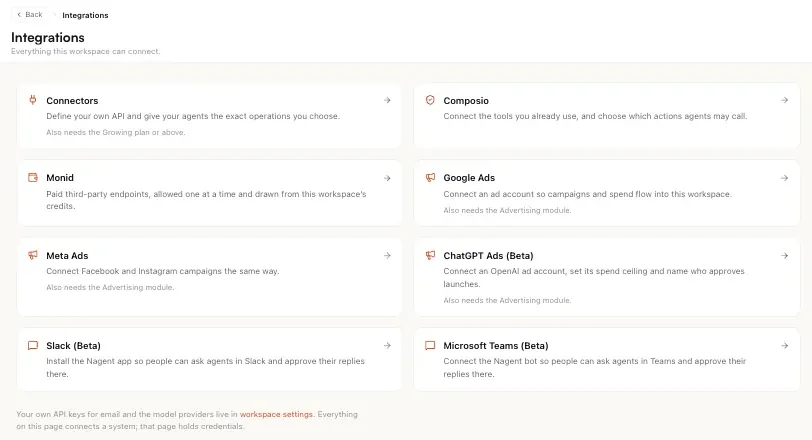The image size is (812, 440).
Task: Select the Microsoft Teams (Beta) title
Action: (x=496, y=346)
